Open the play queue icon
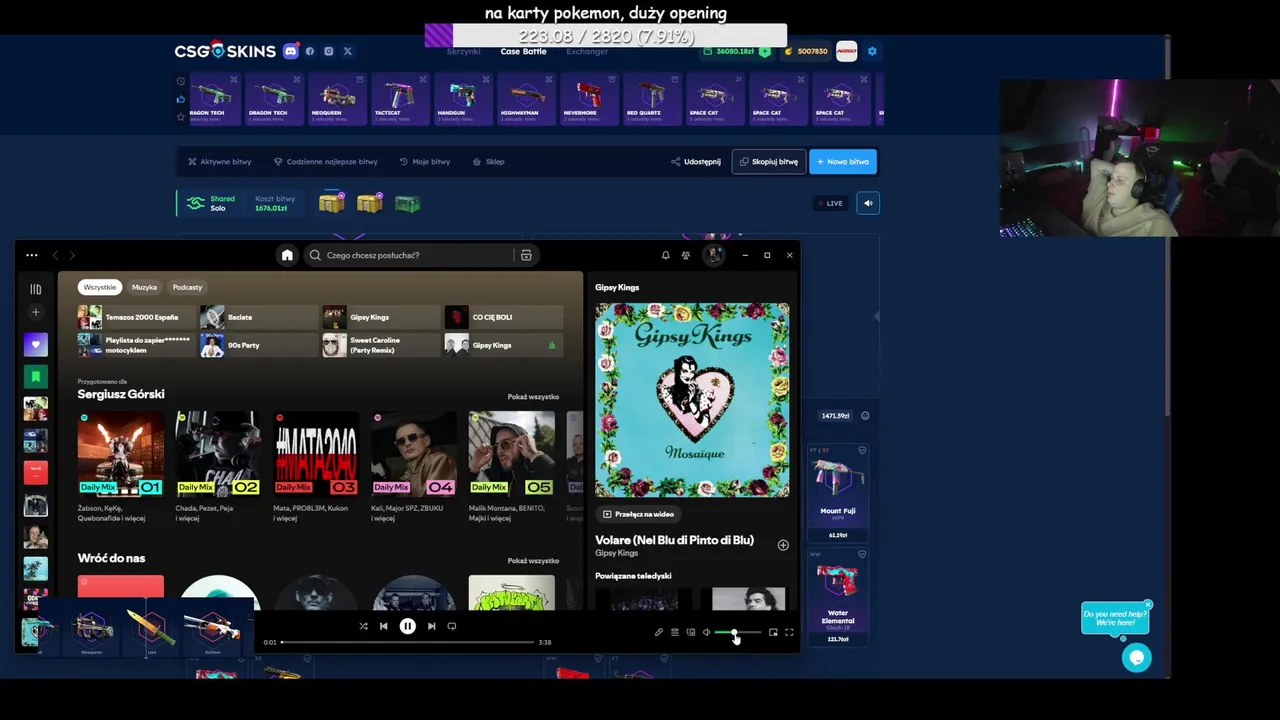1280x720 pixels. click(674, 632)
